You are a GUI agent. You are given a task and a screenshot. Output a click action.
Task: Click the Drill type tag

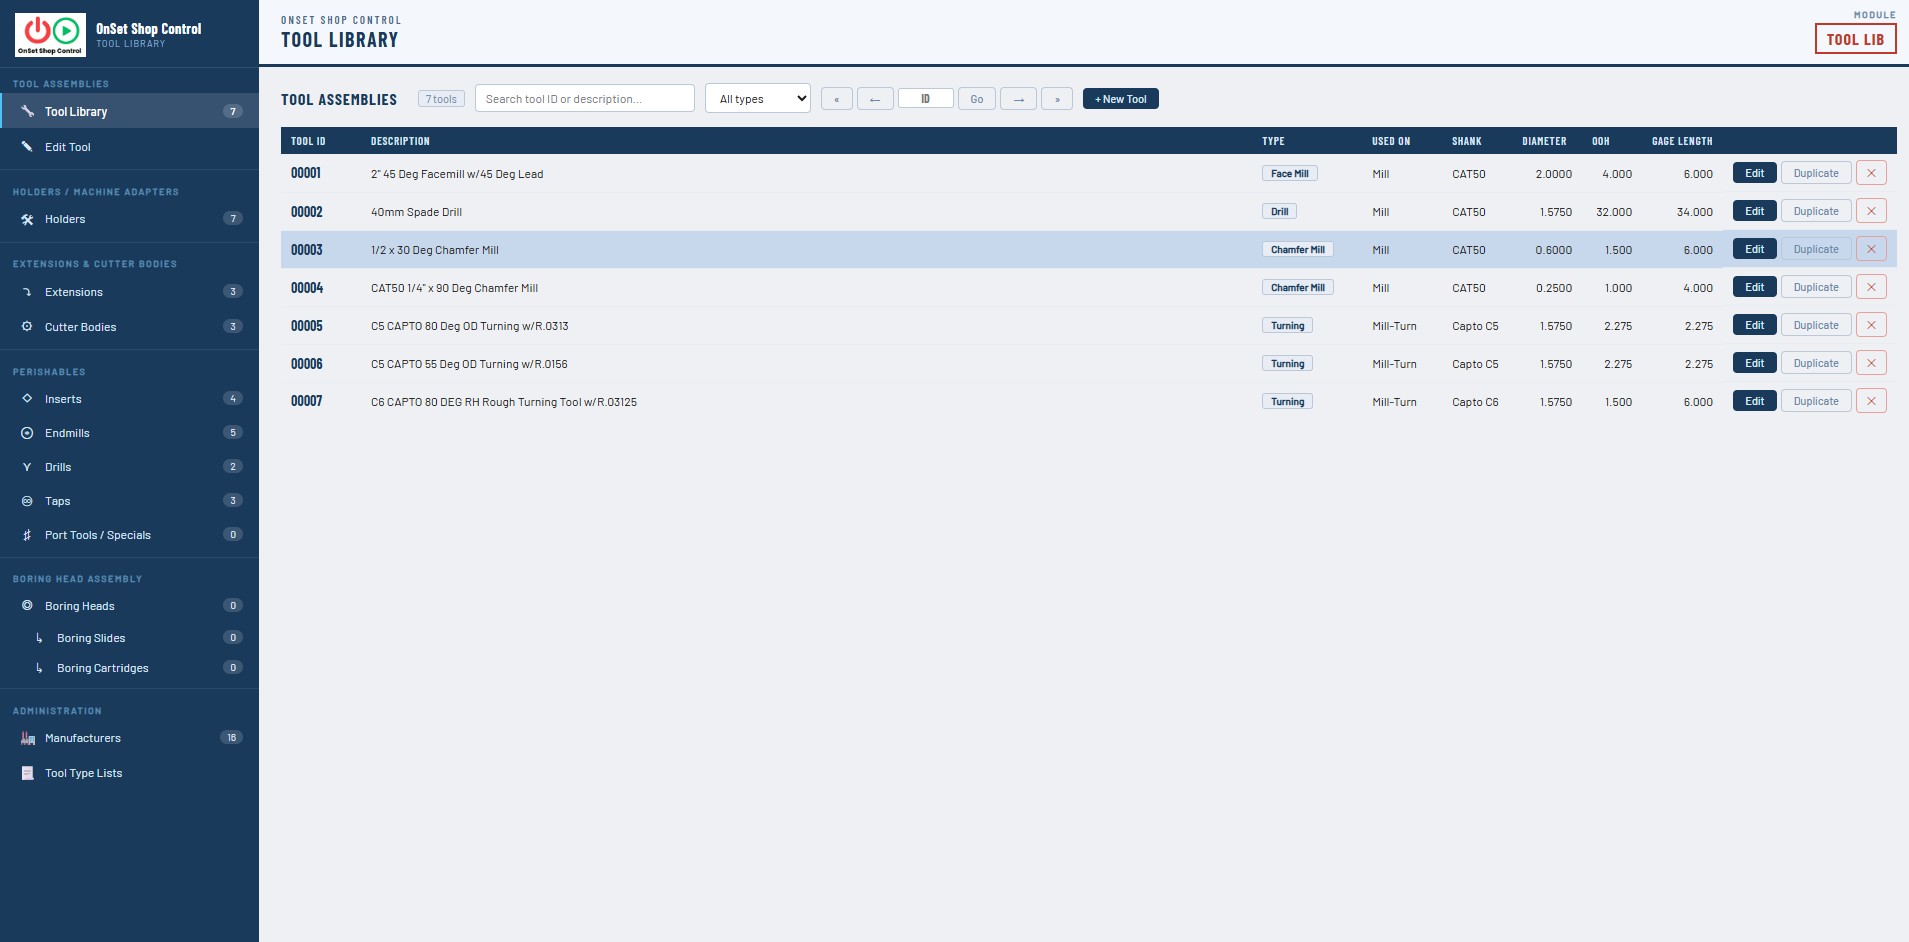pos(1279,211)
